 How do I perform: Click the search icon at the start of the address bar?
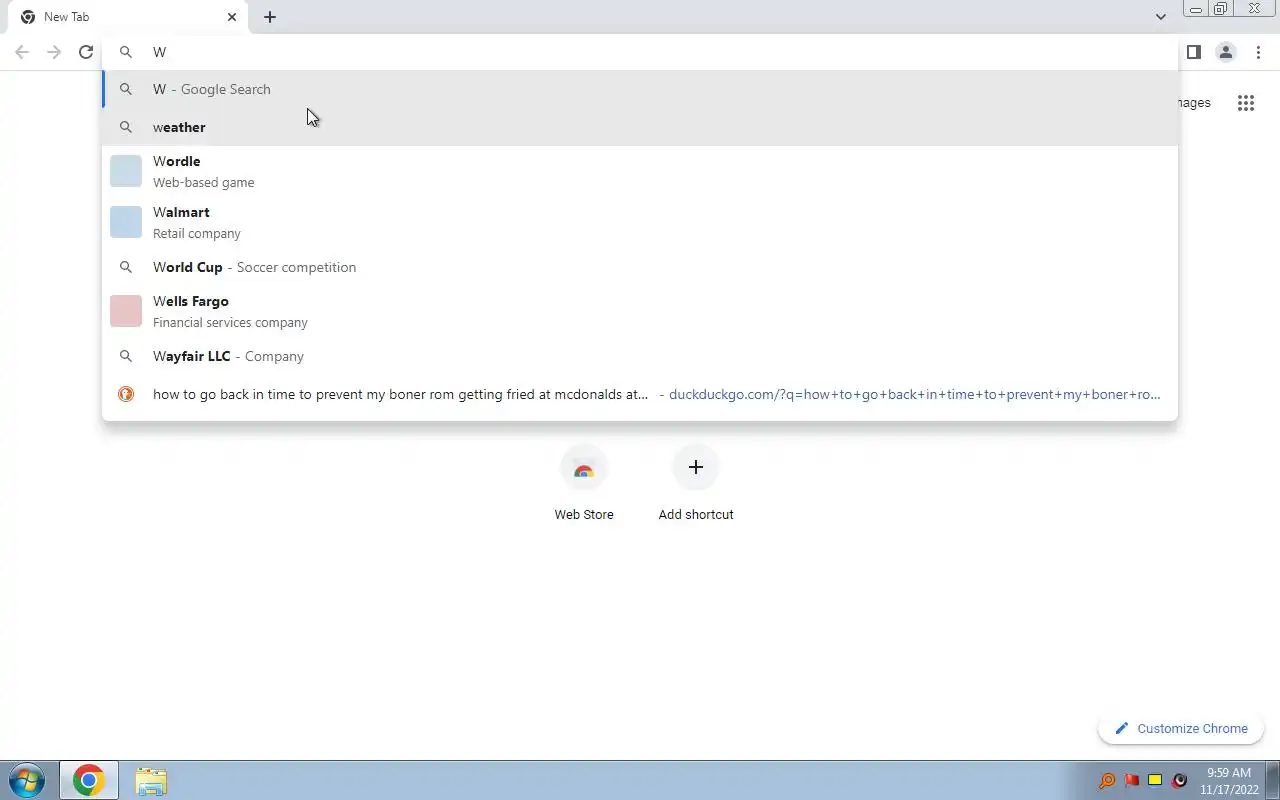pyautogui.click(x=126, y=52)
